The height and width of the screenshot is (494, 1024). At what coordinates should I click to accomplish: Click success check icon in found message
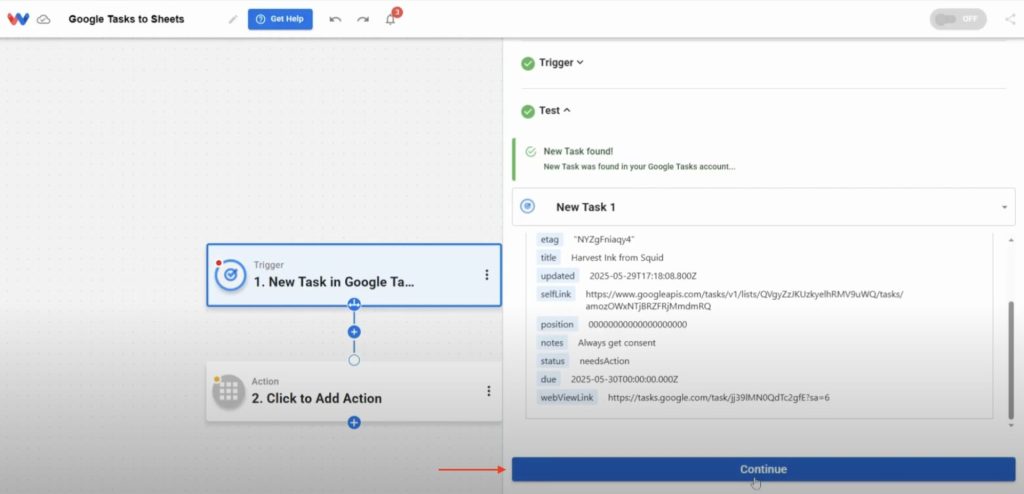click(x=530, y=152)
